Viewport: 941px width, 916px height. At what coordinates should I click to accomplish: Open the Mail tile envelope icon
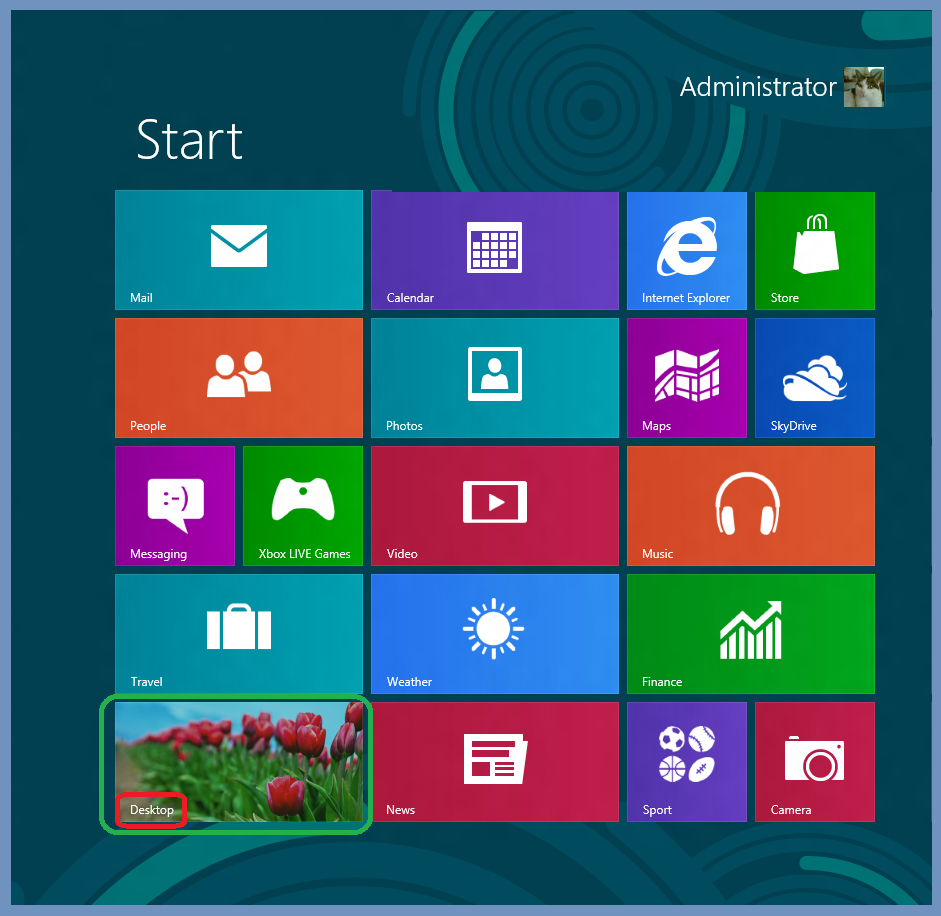238,246
